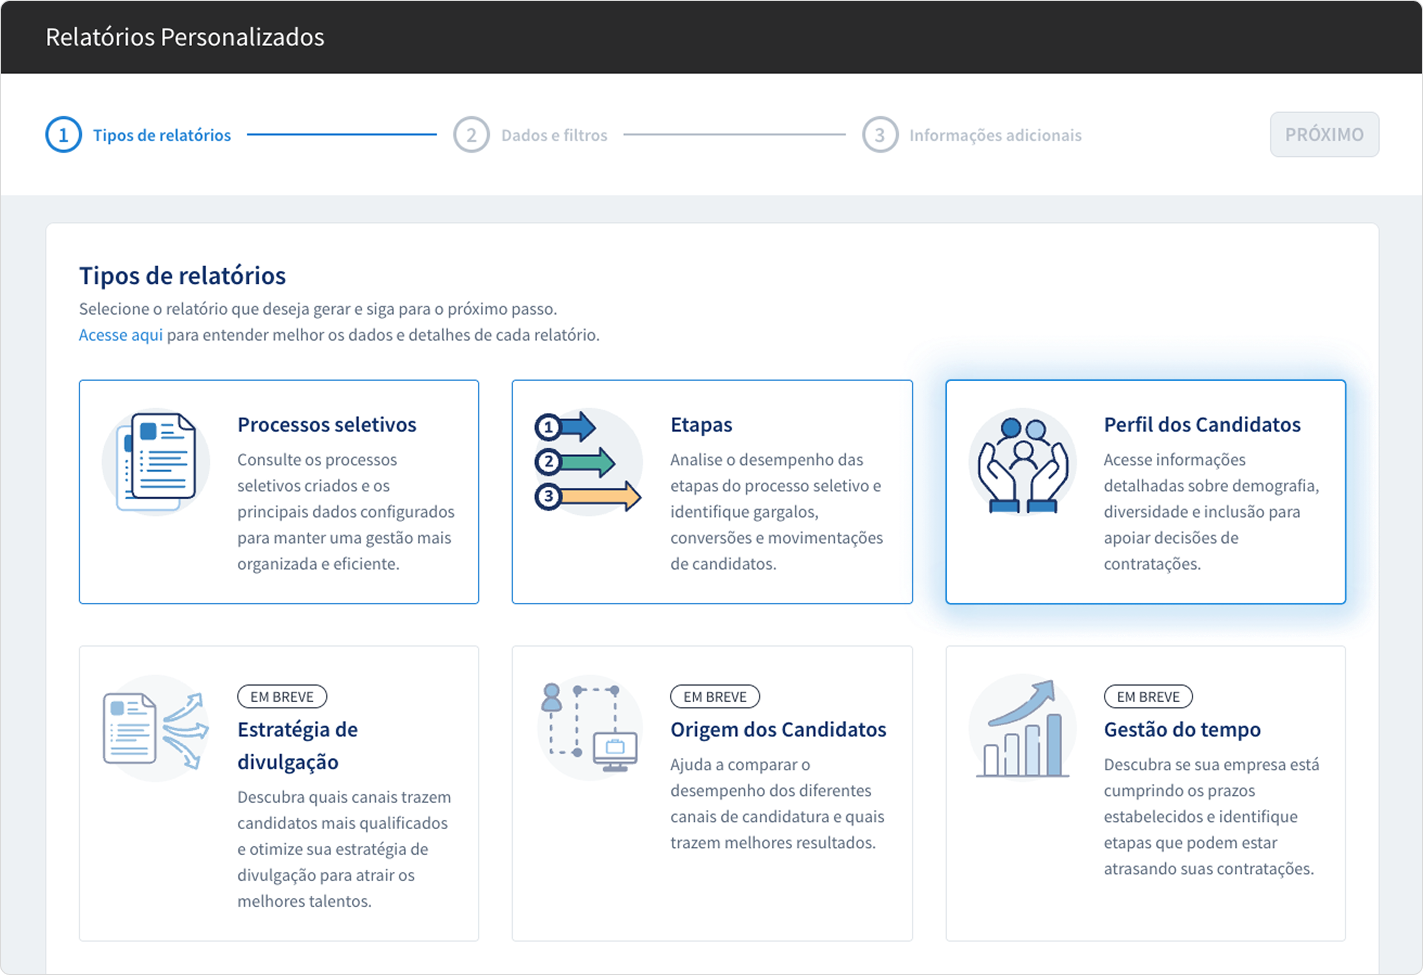The height and width of the screenshot is (975, 1423).
Task: Open the Acesse aqui link
Action: coord(120,334)
